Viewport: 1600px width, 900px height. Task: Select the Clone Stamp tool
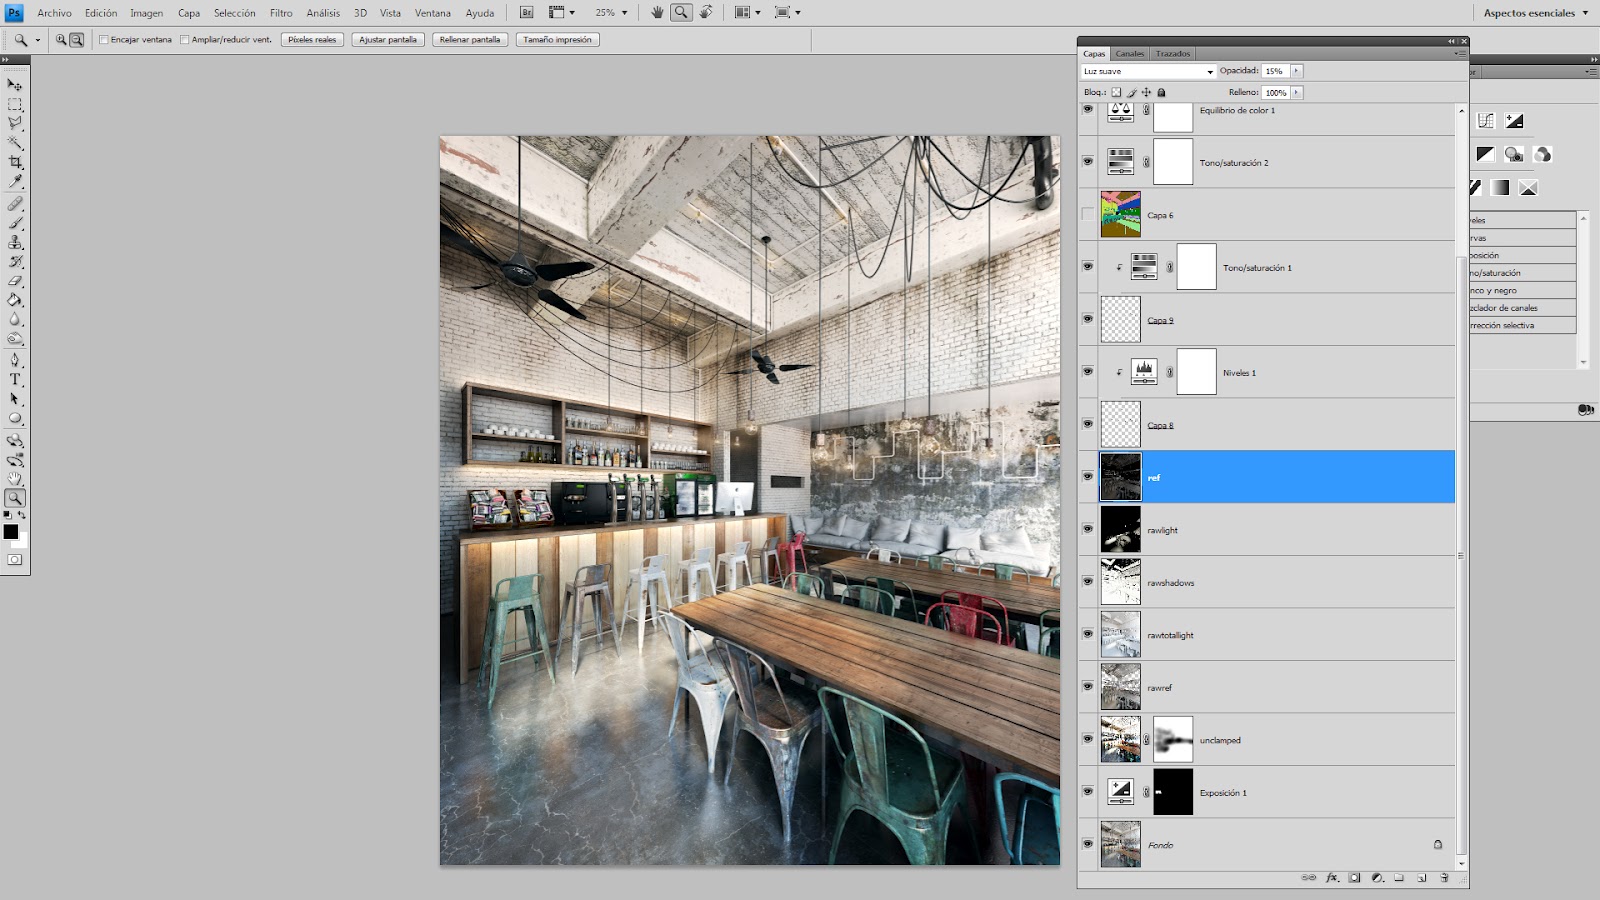(x=15, y=242)
